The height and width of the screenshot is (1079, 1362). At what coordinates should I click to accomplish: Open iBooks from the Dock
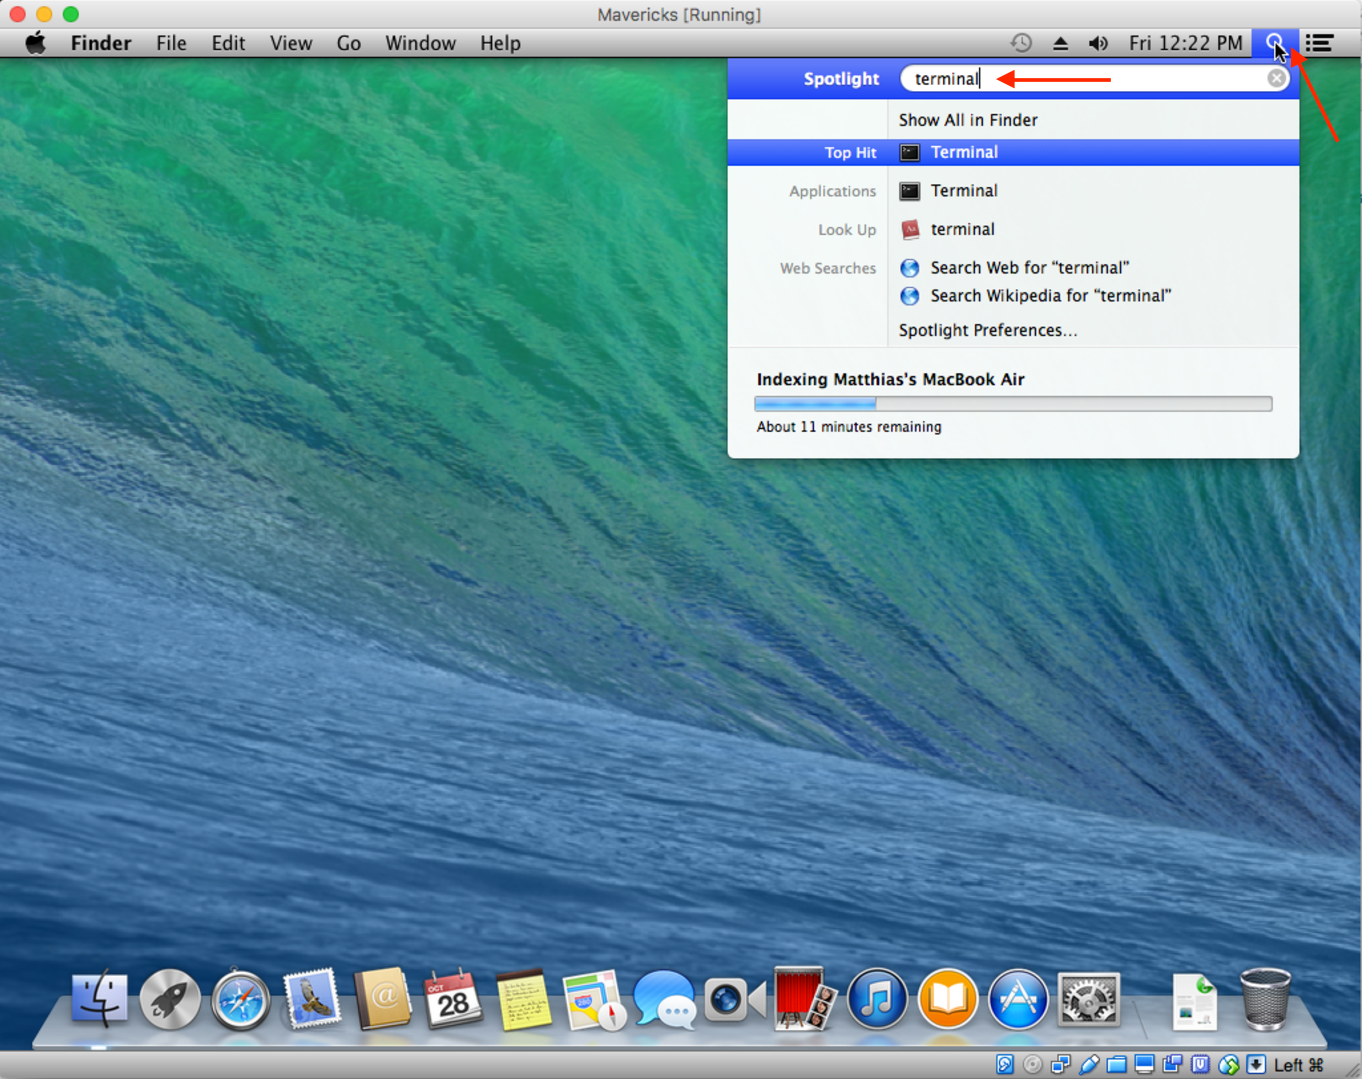[x=947, y=1000]
